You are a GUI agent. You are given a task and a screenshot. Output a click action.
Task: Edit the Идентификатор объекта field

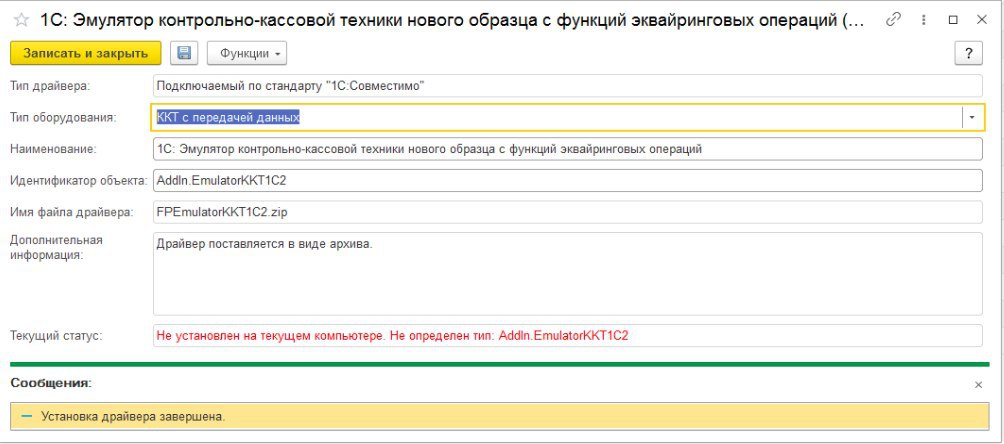pyautogui.click(x=567, y=180)
